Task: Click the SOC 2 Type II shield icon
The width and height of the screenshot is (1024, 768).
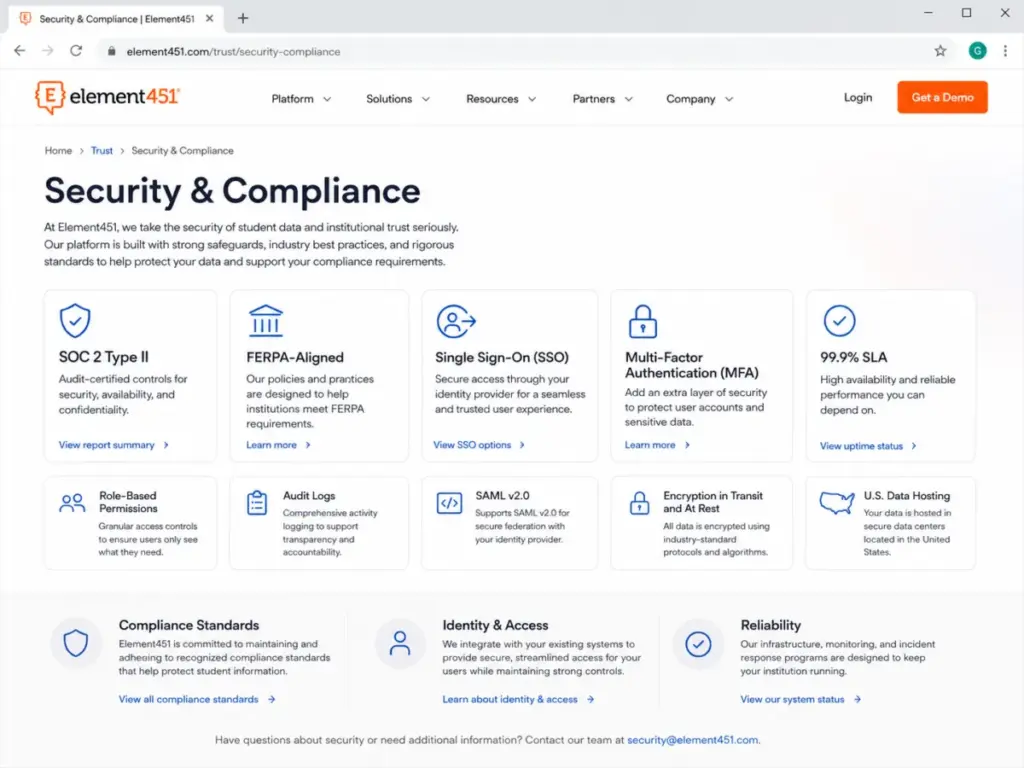Action: pyautogui.click(x=75, y=321)
